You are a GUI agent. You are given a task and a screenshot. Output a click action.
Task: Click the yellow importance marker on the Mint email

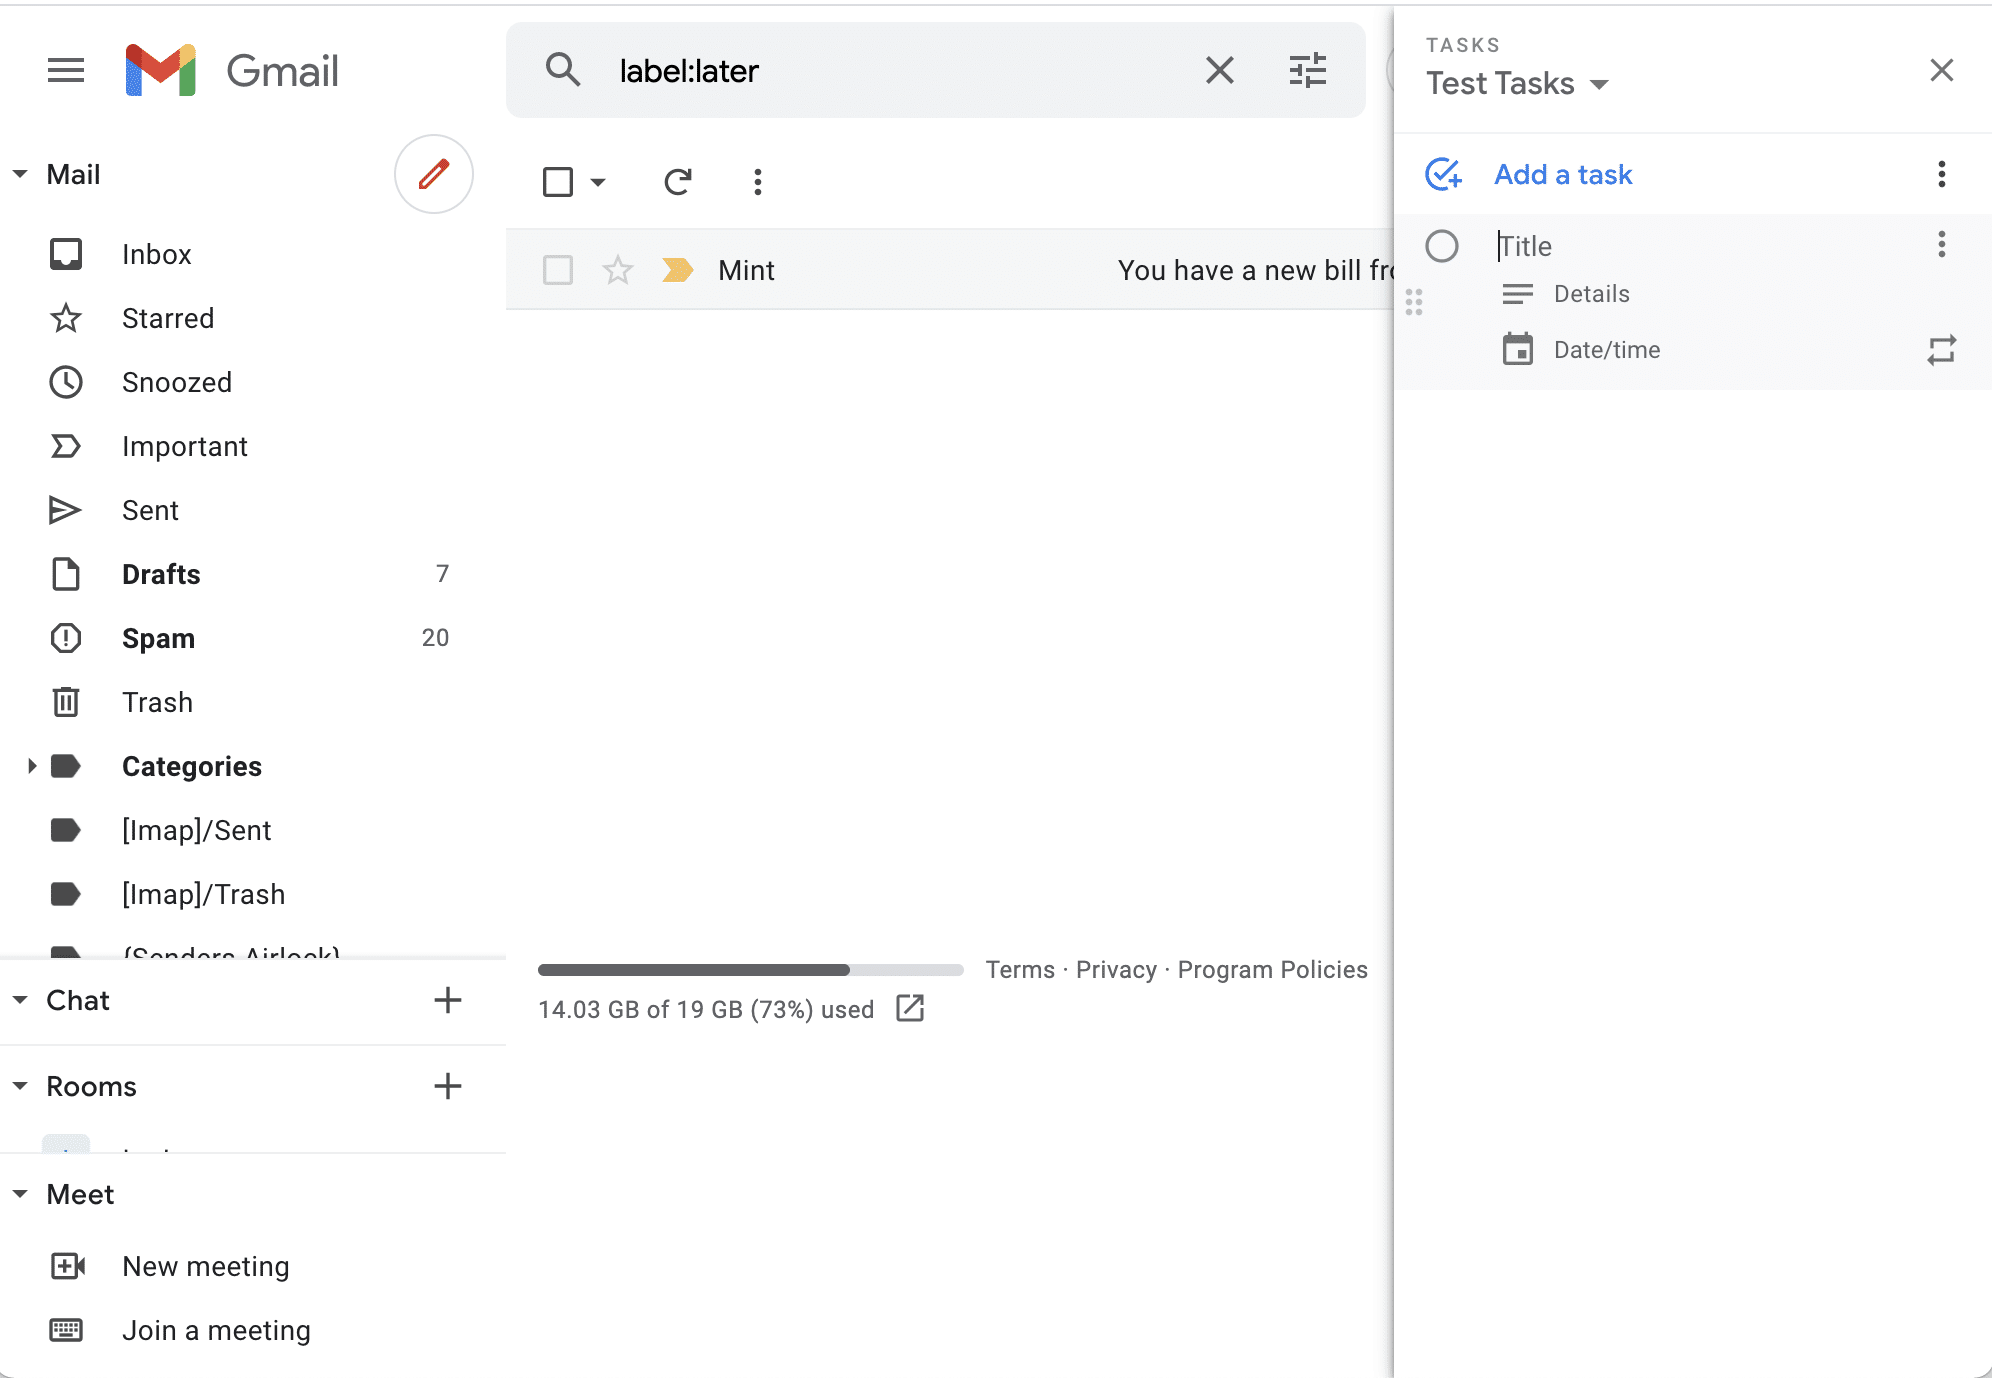tap(677, 270)
